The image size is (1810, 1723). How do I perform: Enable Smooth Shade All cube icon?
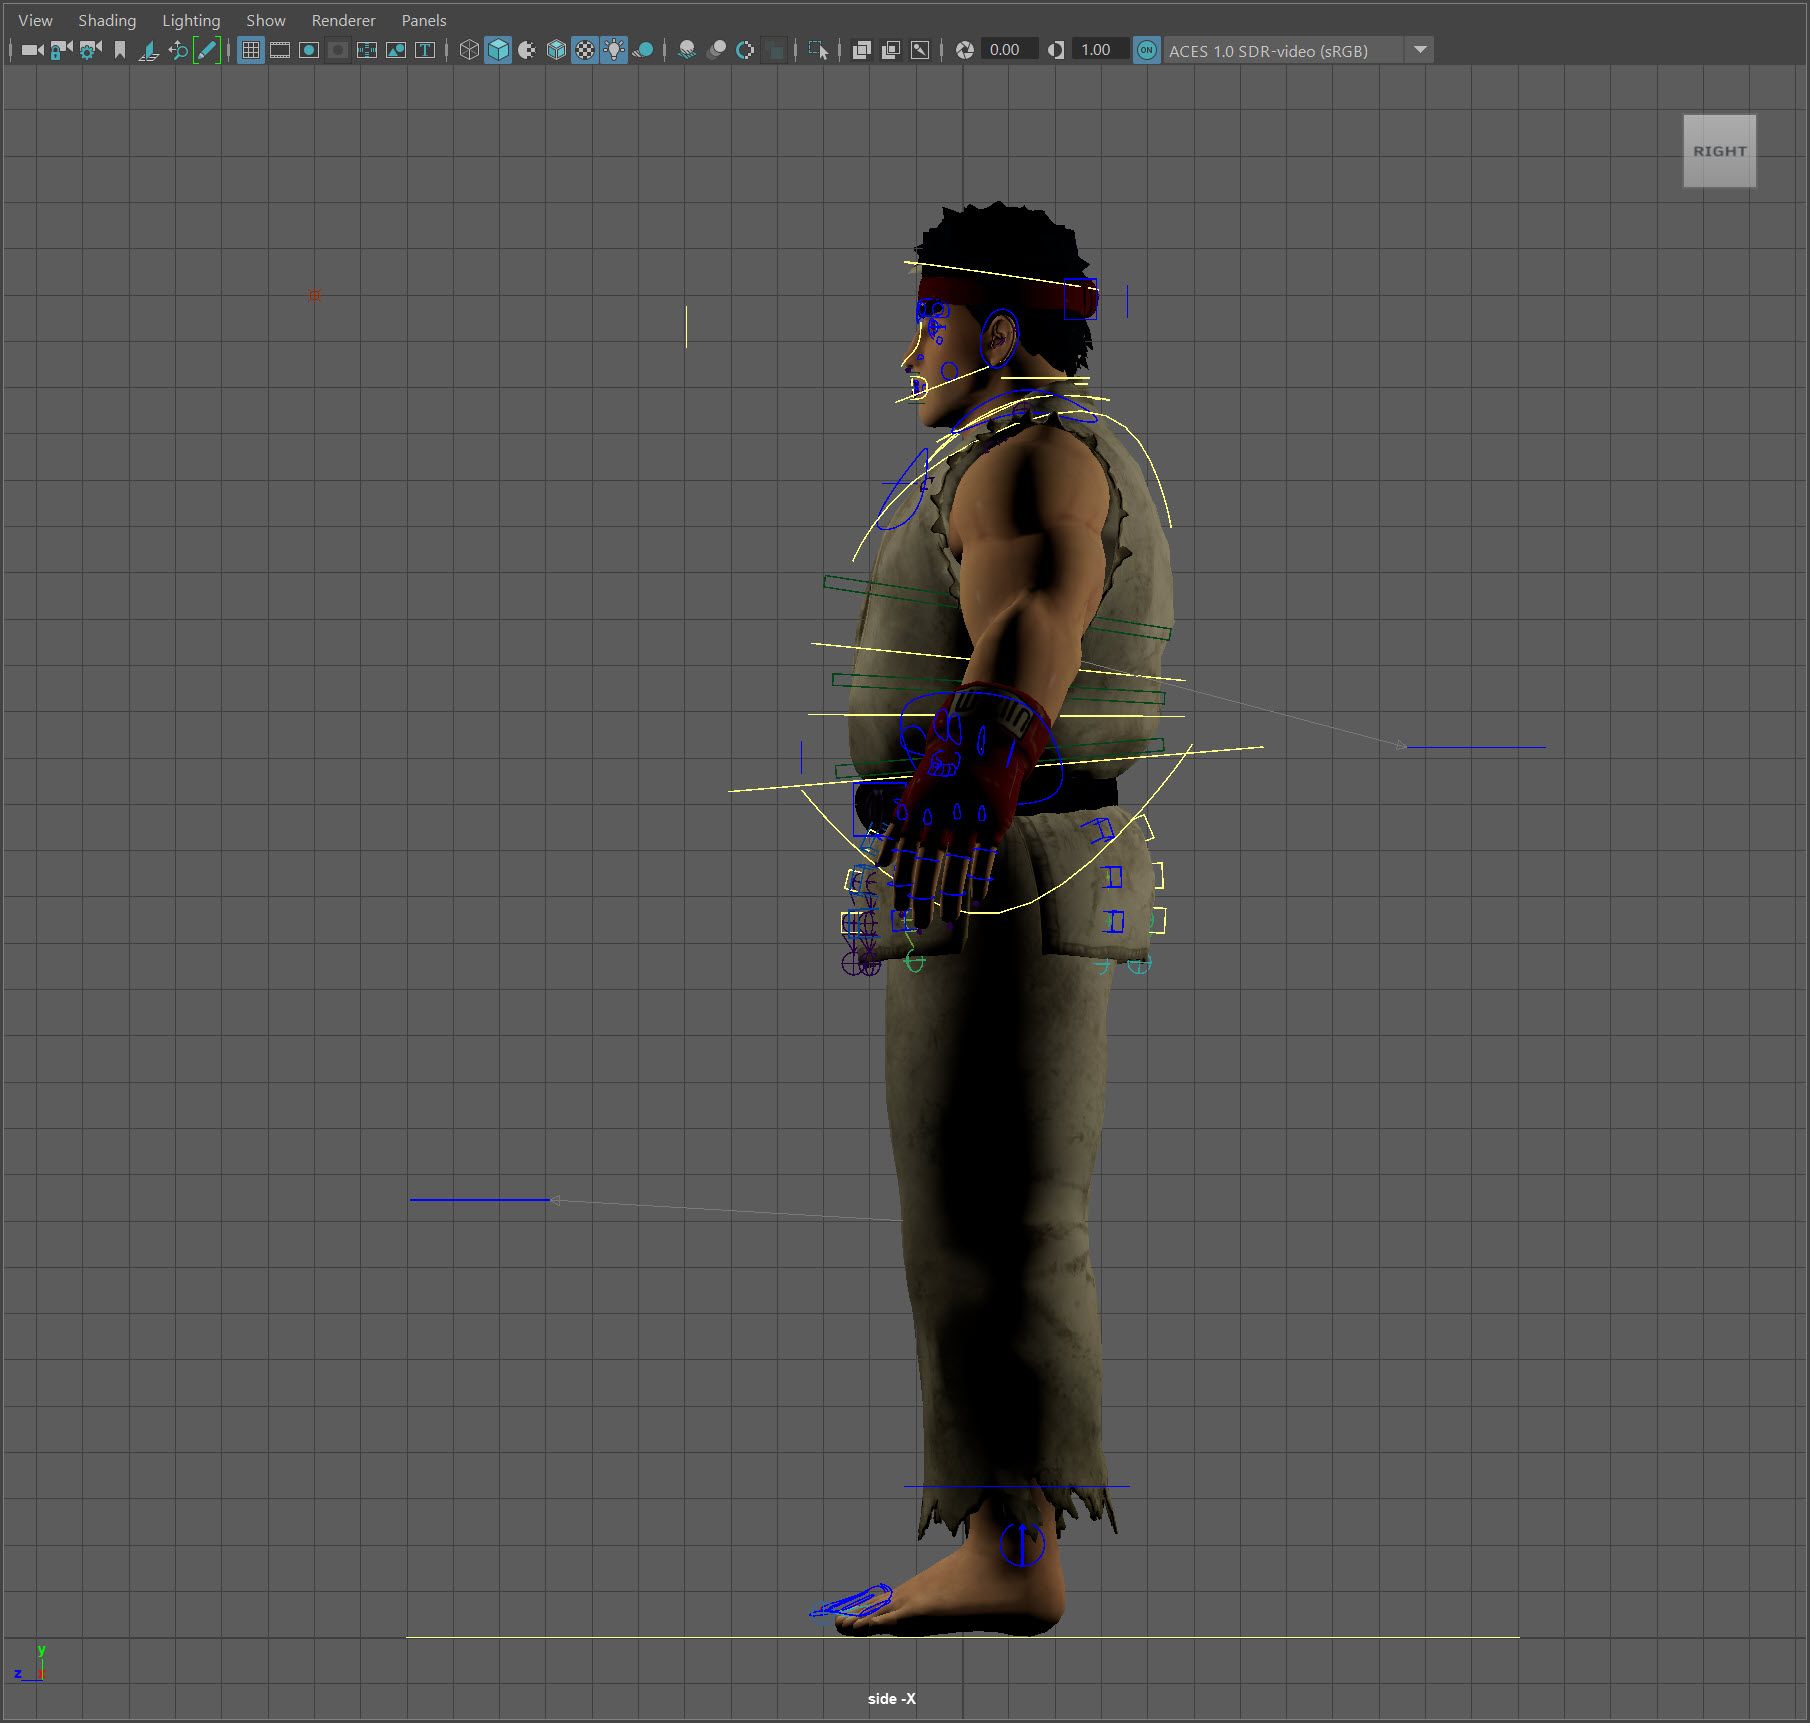(498, 50)
